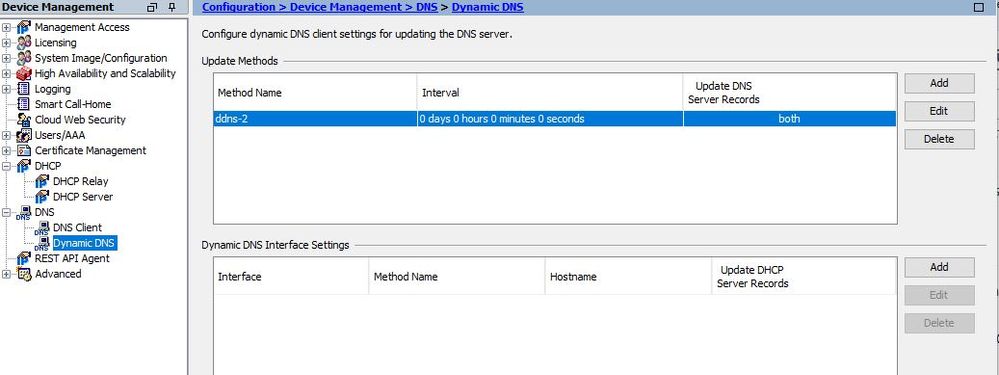Viewport: 999px width, 375px height.
Task: Click the DHCP folder icon
Action: point(24,166)
